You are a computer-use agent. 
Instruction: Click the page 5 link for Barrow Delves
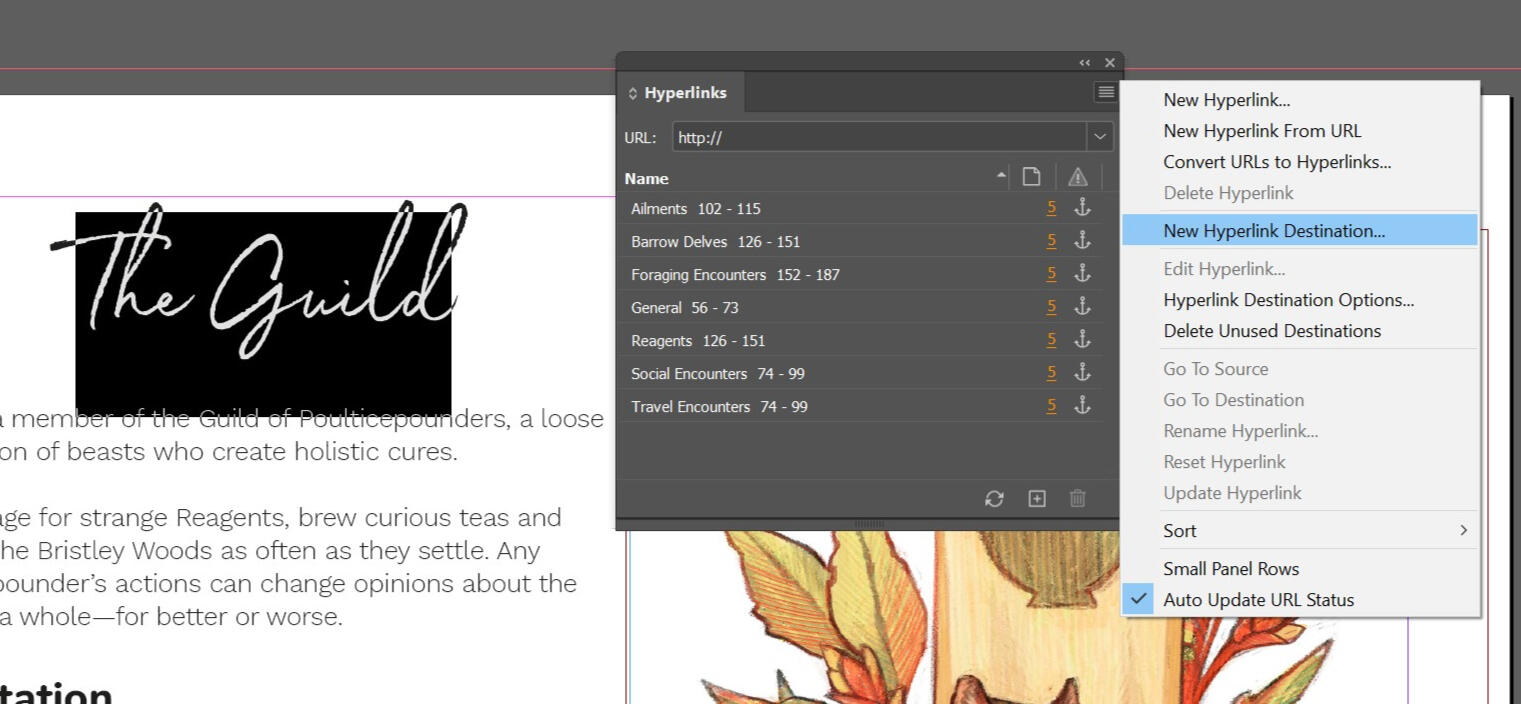tap(1051, 240)
